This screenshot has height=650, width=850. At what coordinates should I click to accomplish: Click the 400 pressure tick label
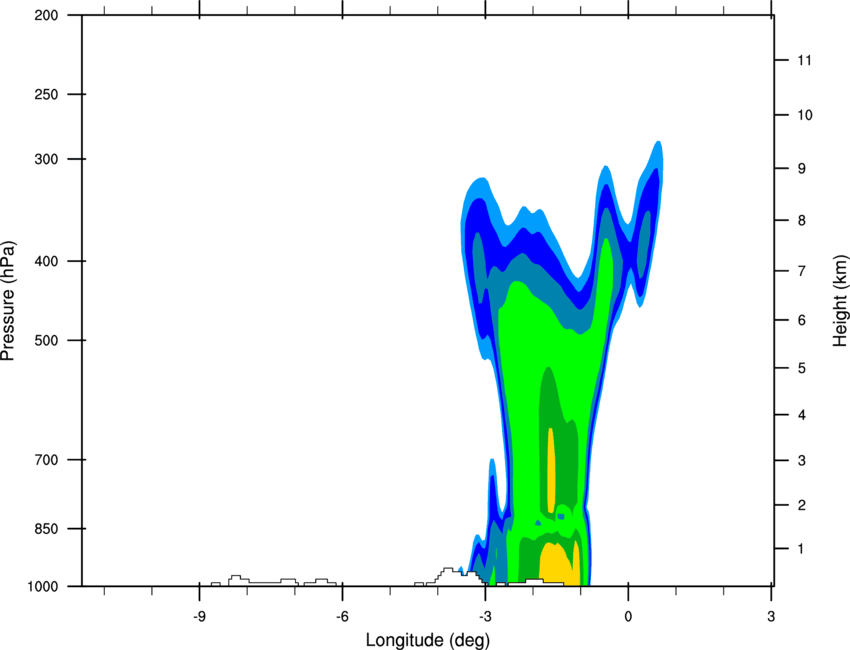point(46,261)
